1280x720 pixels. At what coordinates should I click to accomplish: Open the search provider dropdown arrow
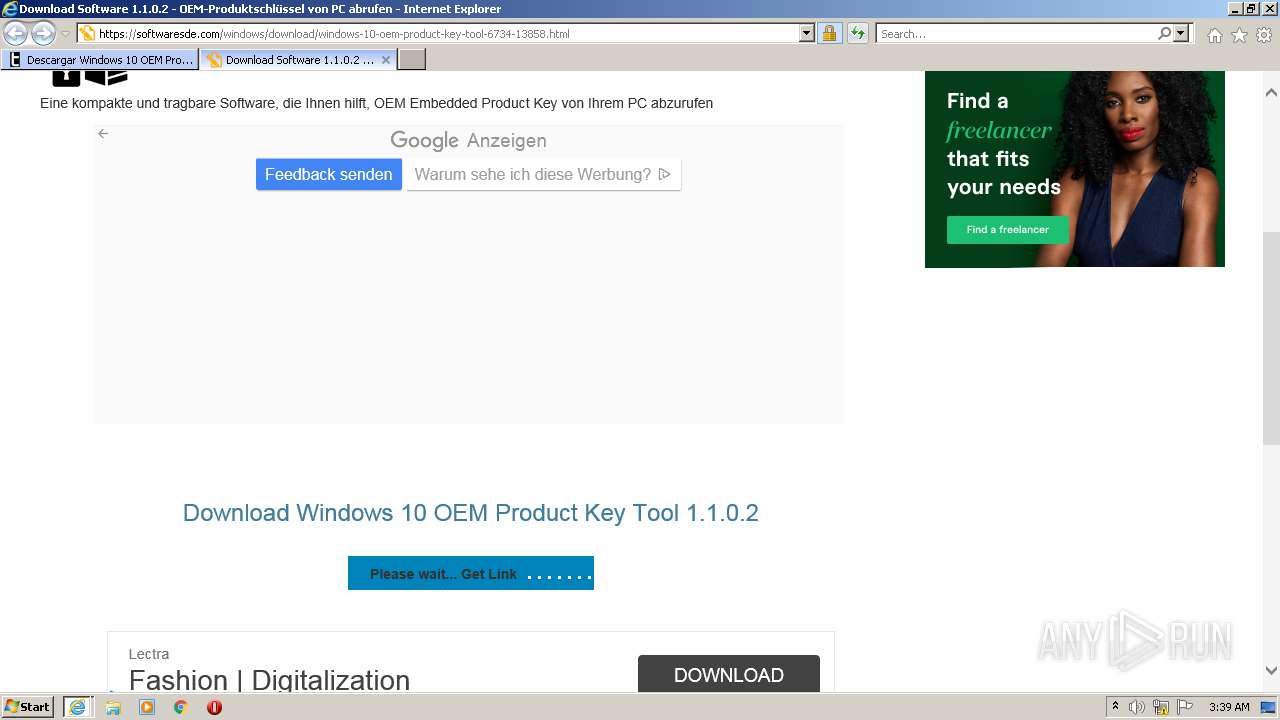1181,33
